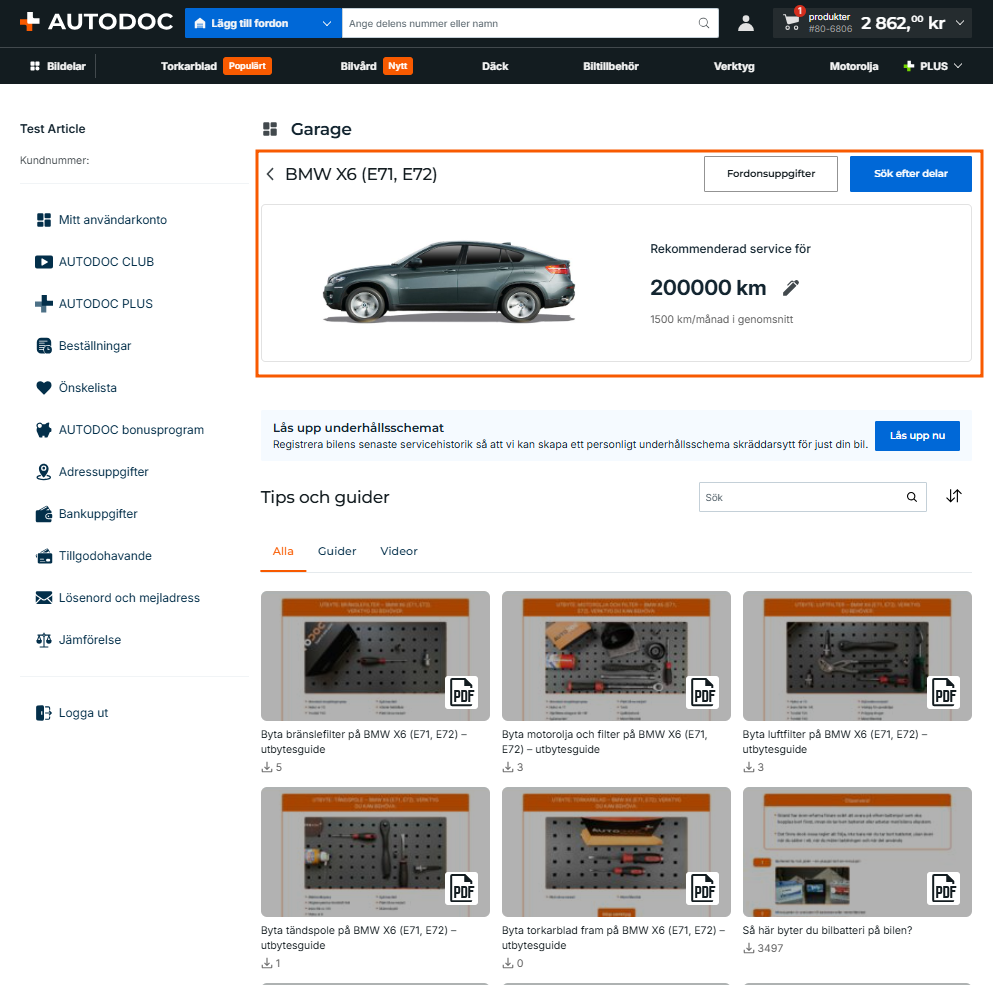Switch to the Videor tab
The width and height of the screenshot is (993, 985).
pyautogui.click(x=399, y=551)
